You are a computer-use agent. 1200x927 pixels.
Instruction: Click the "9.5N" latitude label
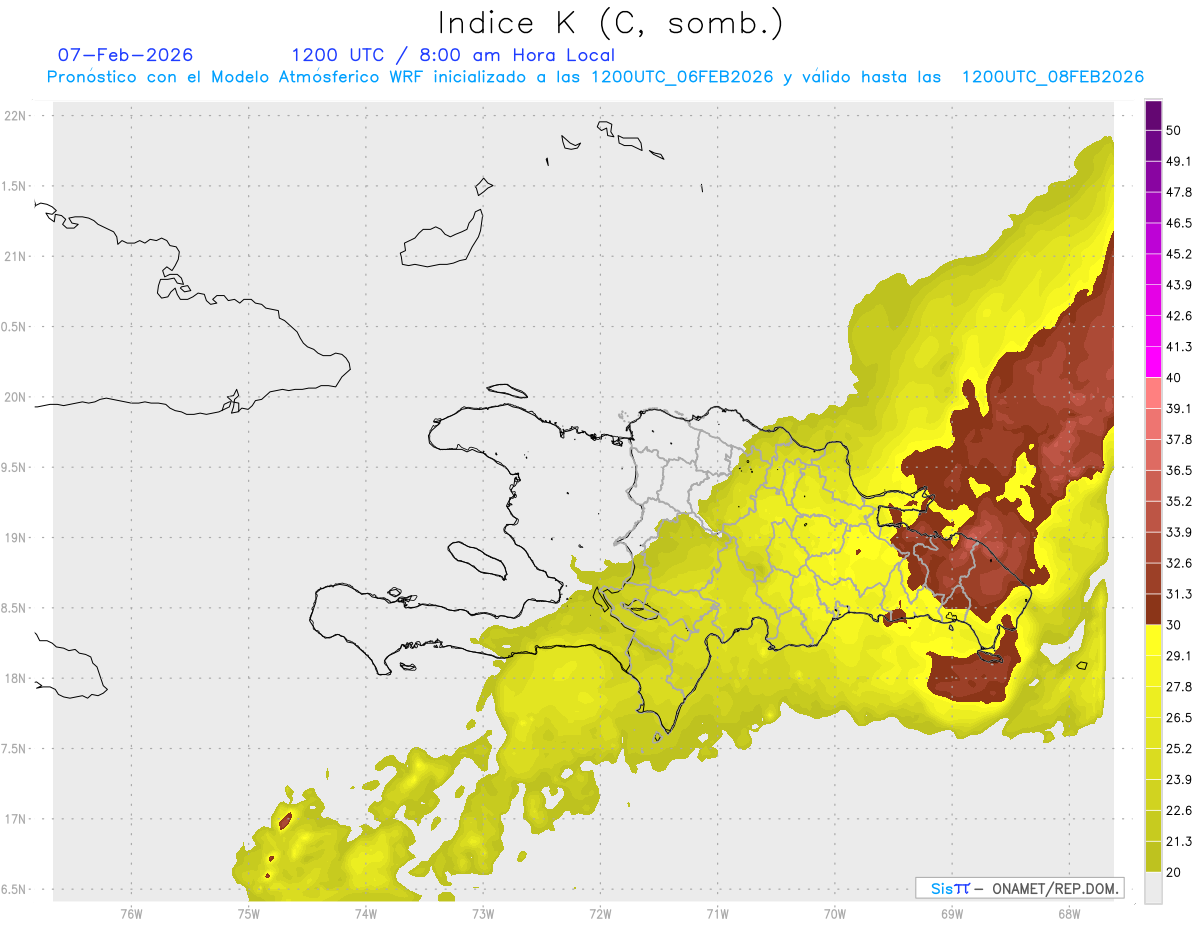(x=13, y=468)
